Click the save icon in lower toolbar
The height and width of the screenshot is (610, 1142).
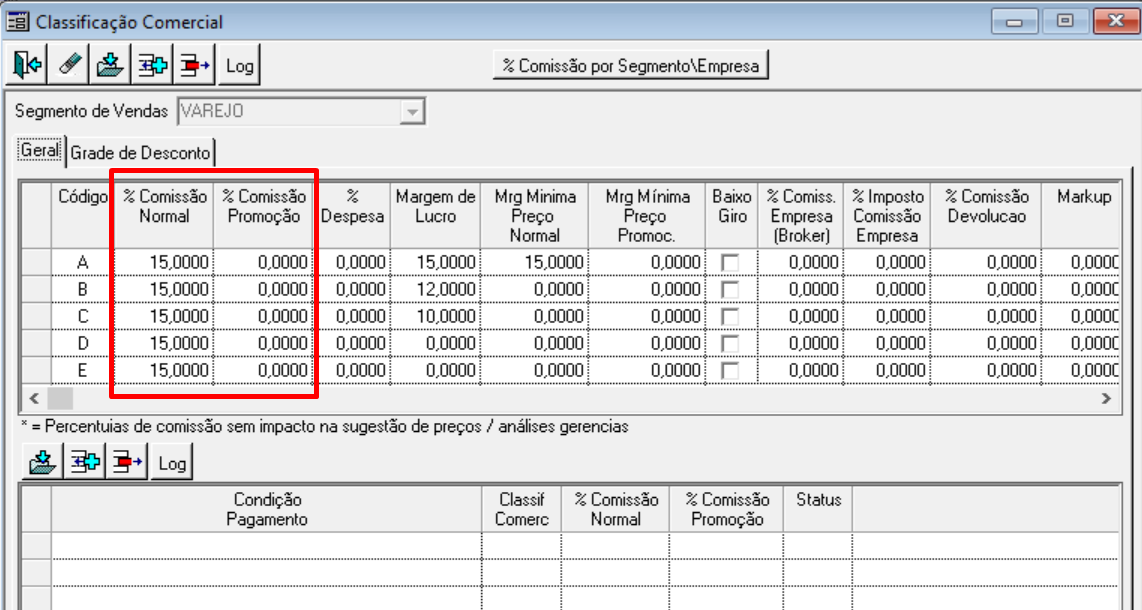[x=42, y=462]
